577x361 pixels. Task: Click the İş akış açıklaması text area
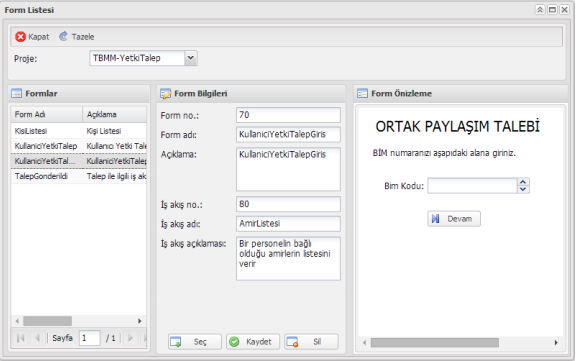pyautogui.click(x=288, y=259)
